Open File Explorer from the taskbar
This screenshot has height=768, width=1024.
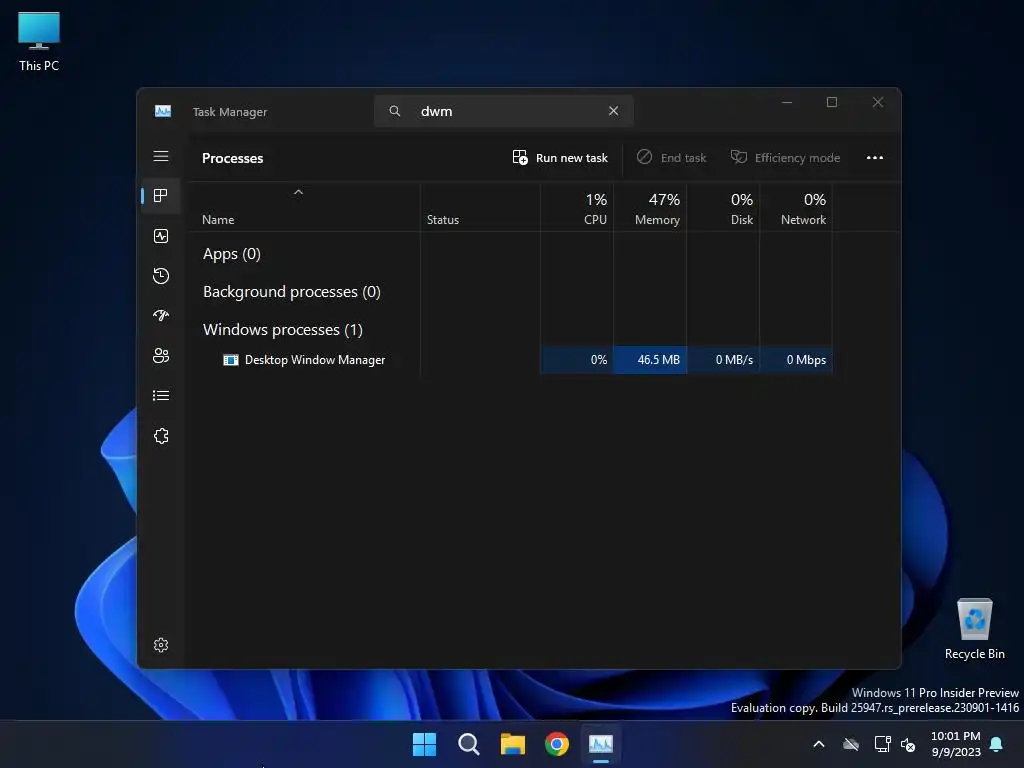point(513,744)
